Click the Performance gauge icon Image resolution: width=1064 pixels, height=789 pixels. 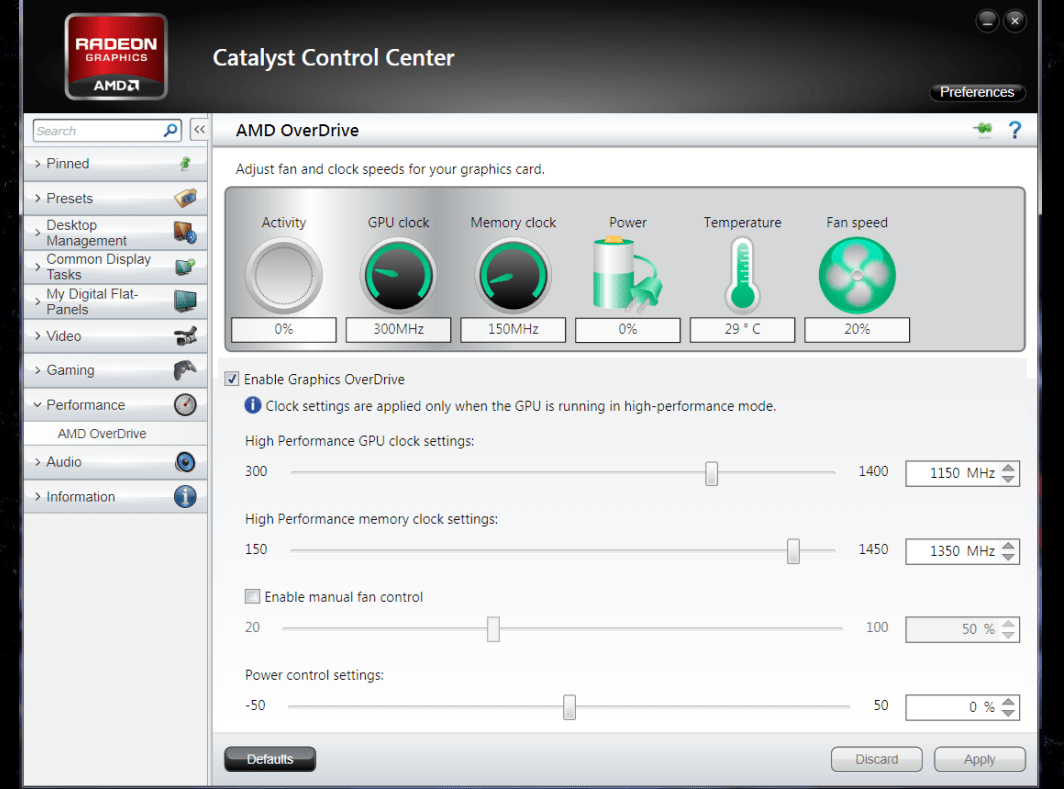pos(185,405)
